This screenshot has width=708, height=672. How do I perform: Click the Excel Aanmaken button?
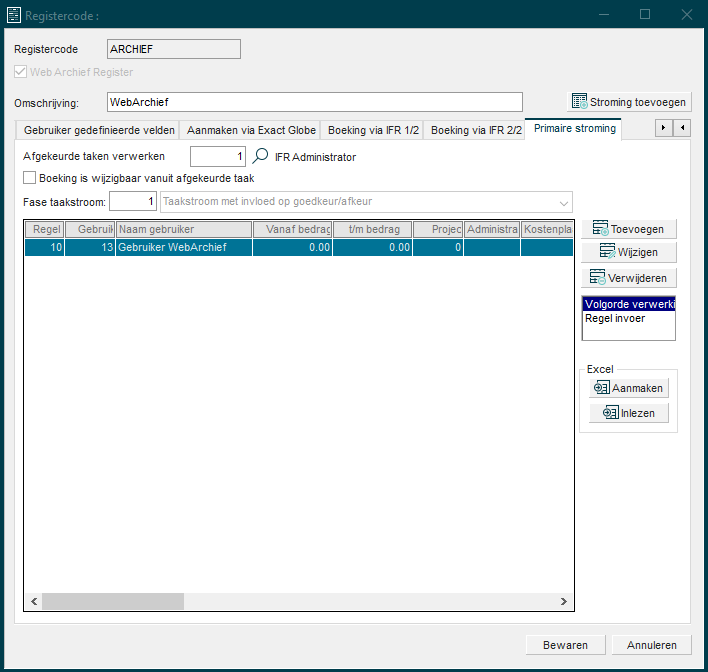click(x=628, y=387)
